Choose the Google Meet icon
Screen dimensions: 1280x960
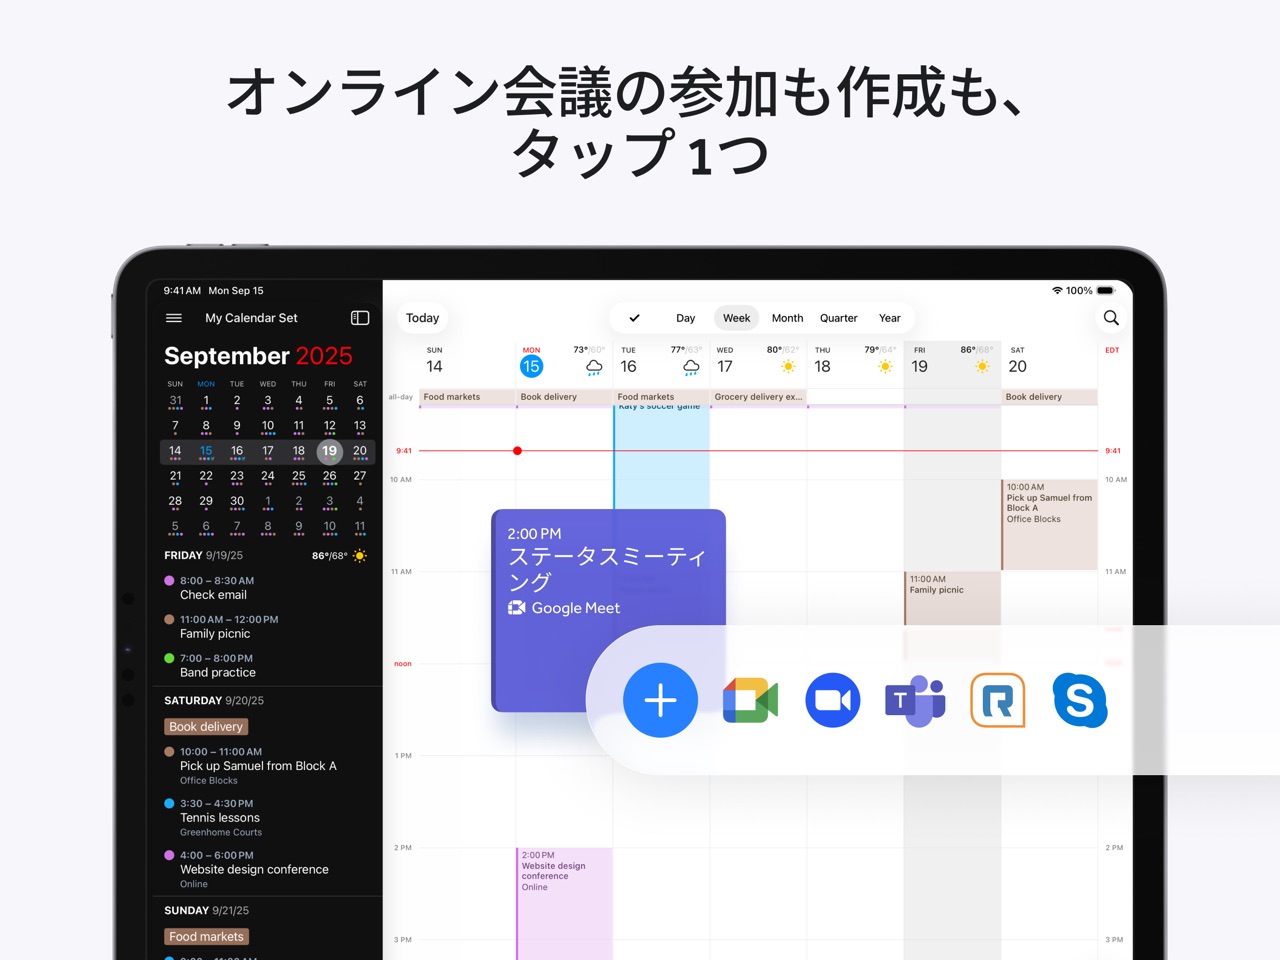click(750, 700)
